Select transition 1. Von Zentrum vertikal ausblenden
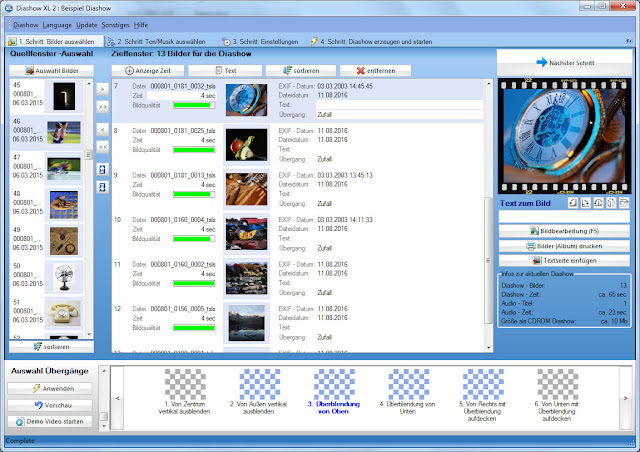Viewport: 640px width, 452px height. pyautogui.click(x=185, y=392)
